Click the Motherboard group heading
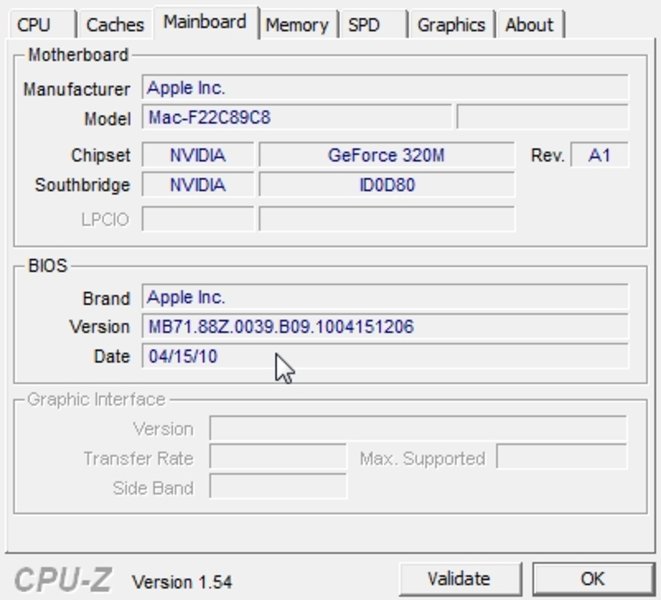This screenshot has height=600, width=661. [x=78, y=55]
